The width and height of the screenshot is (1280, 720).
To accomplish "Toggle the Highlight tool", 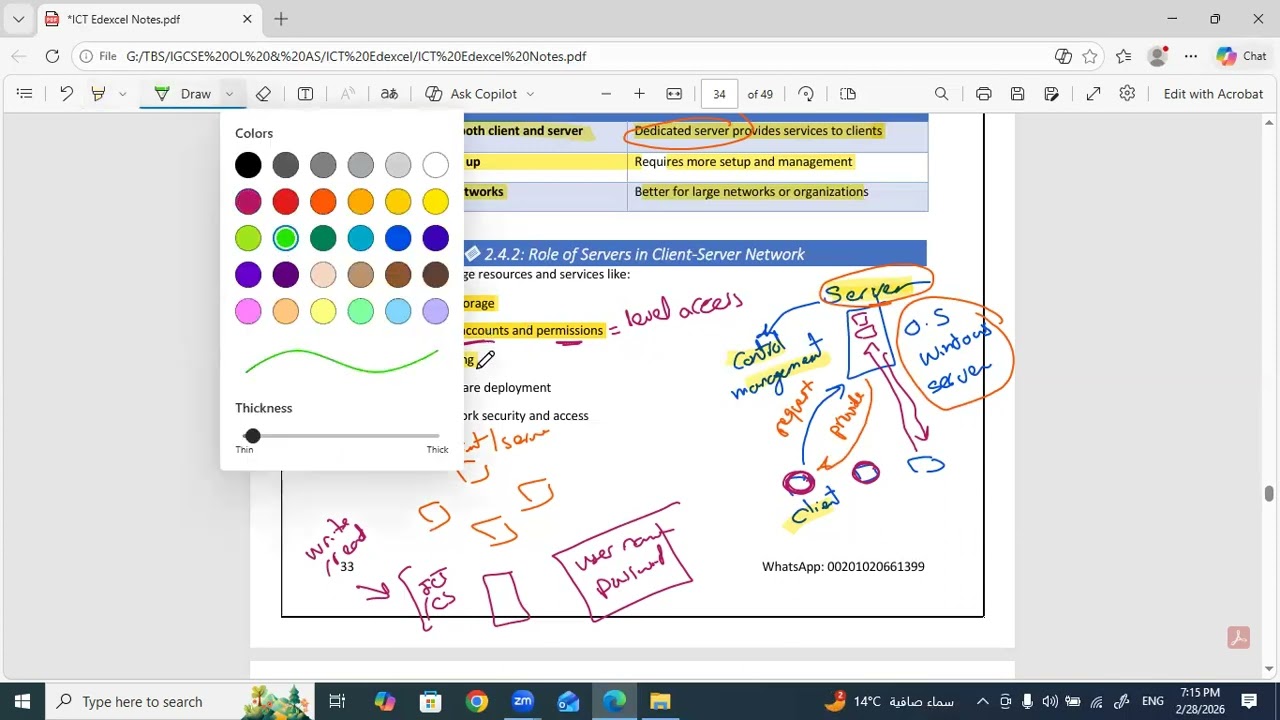I will pyautogui.click(x=98, y=94).
